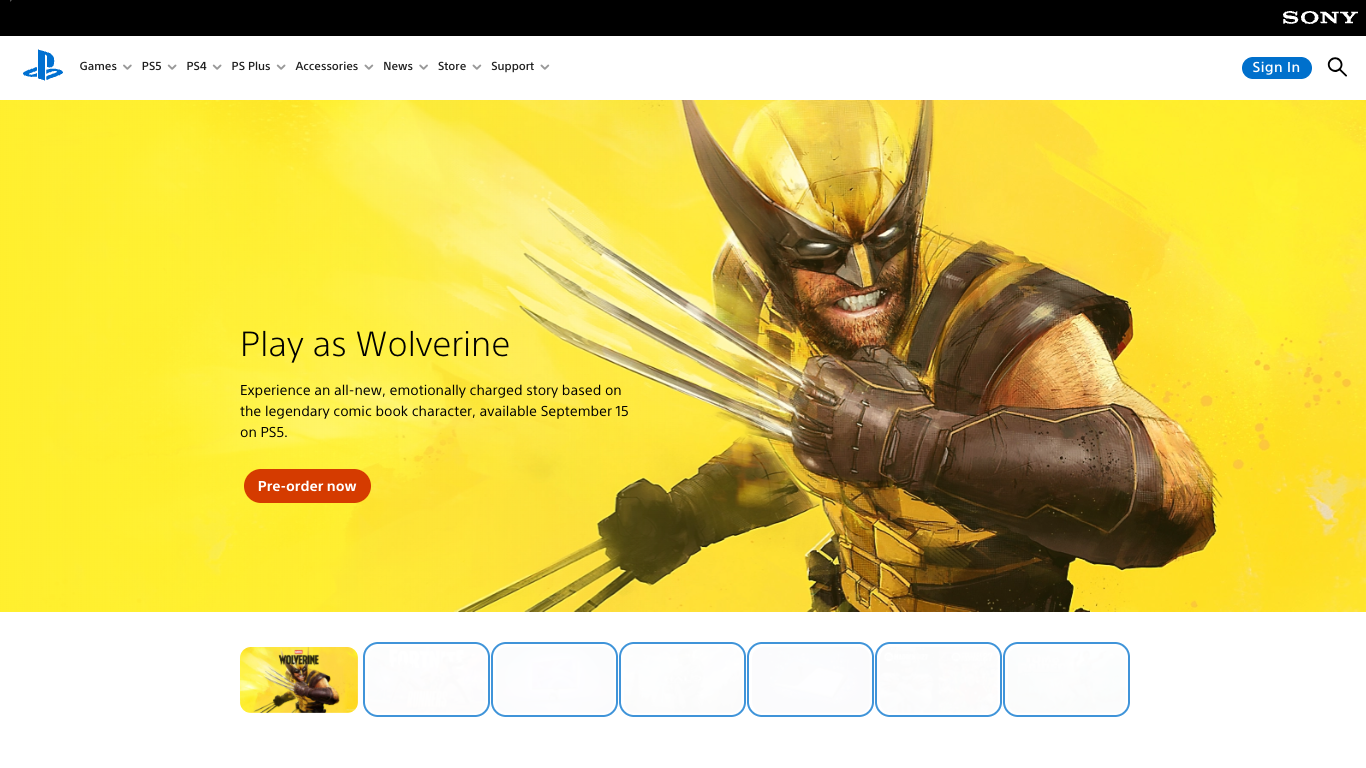Click the PlayStation logo icon
The width and height of the screenshot is (1366, 768).
tap(43, 66)
